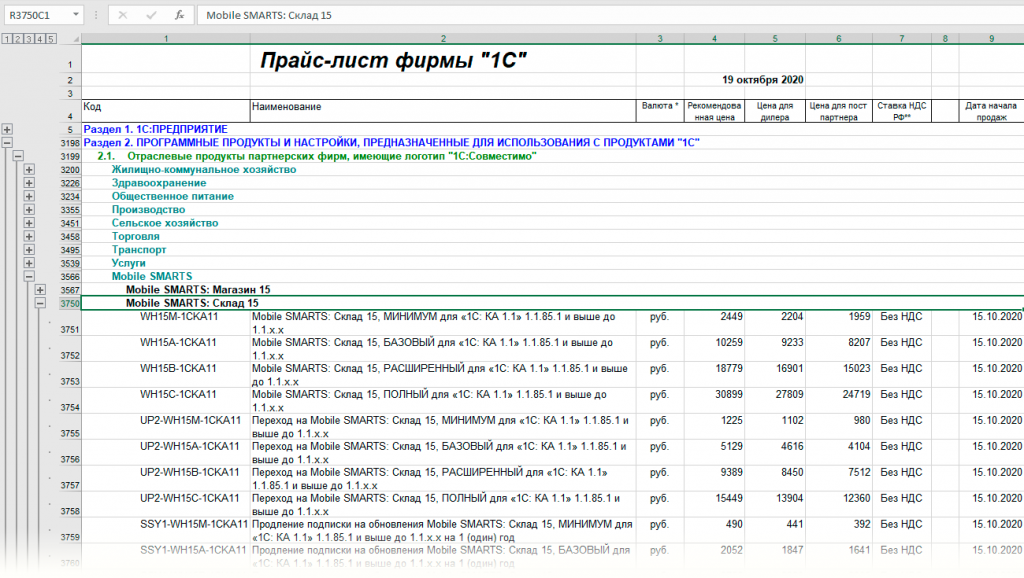Collapse section 2.1 Отраслевые продукты group
1024x578 pixels.
click(x=18, y=156)
